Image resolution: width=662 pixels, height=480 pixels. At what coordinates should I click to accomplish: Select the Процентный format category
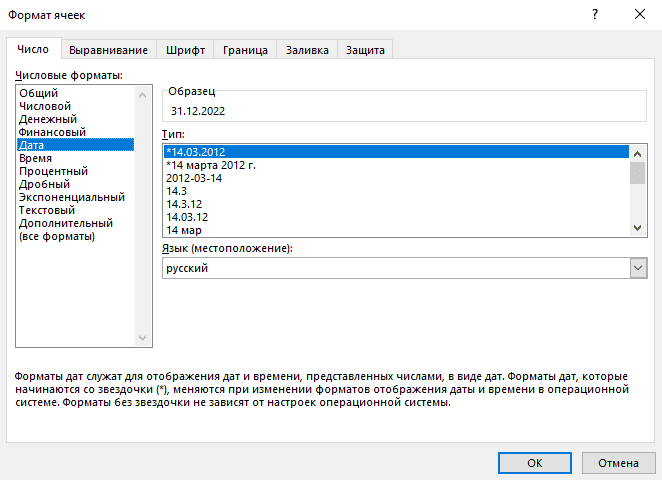(53, 171)
